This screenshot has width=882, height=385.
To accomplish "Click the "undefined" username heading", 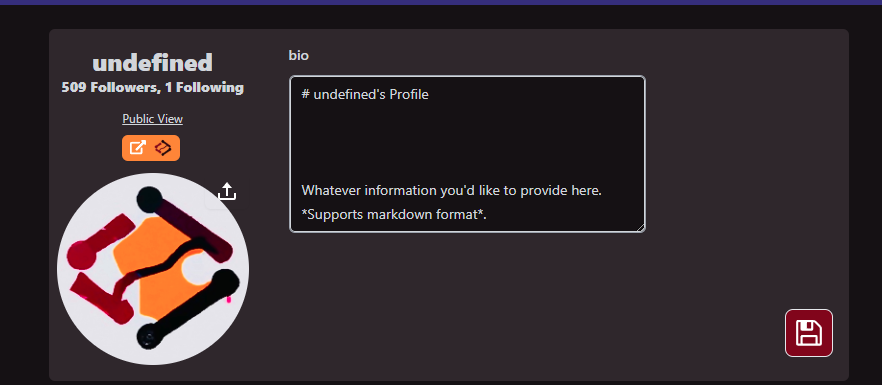I will [152, 62].
